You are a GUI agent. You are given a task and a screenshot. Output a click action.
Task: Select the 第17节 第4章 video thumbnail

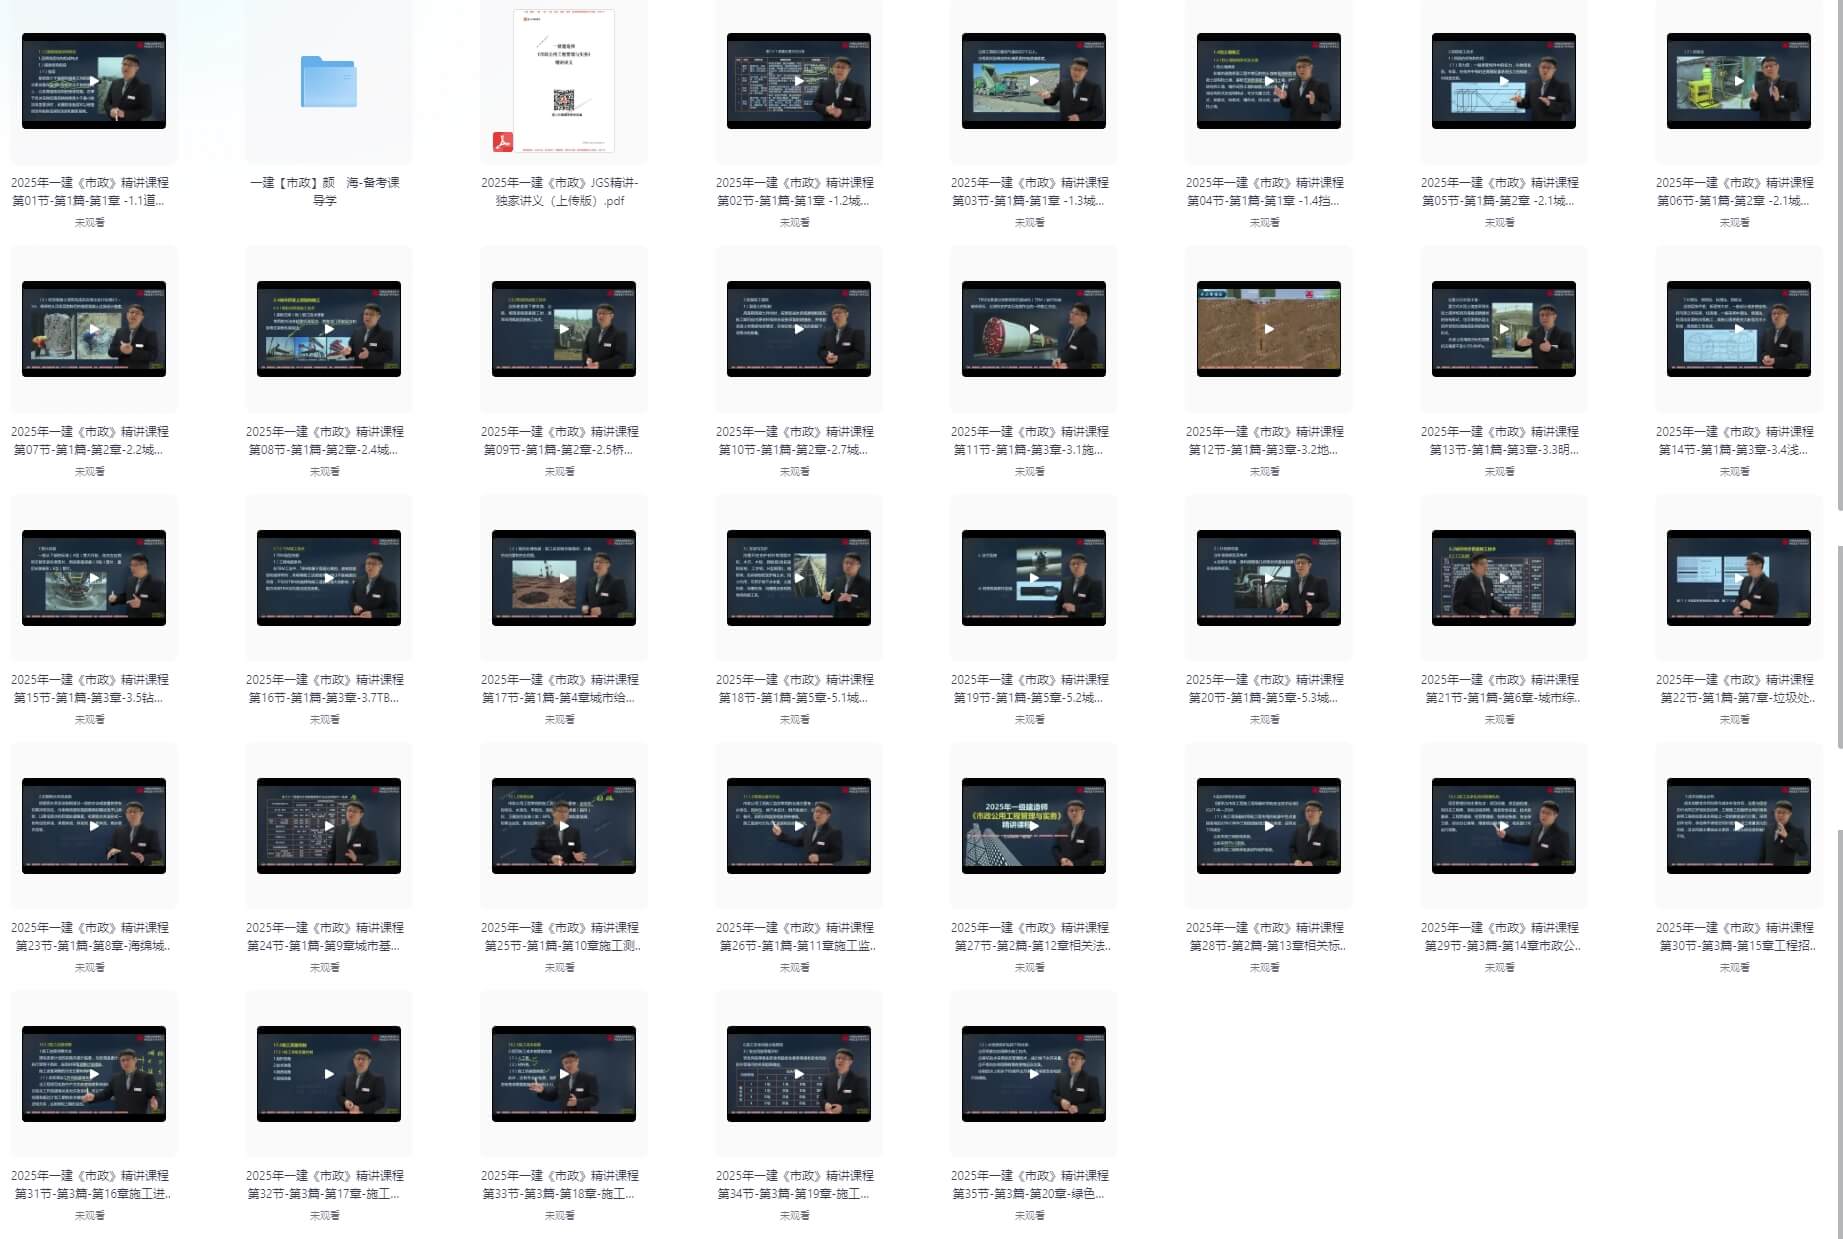(x=564, y=578)
